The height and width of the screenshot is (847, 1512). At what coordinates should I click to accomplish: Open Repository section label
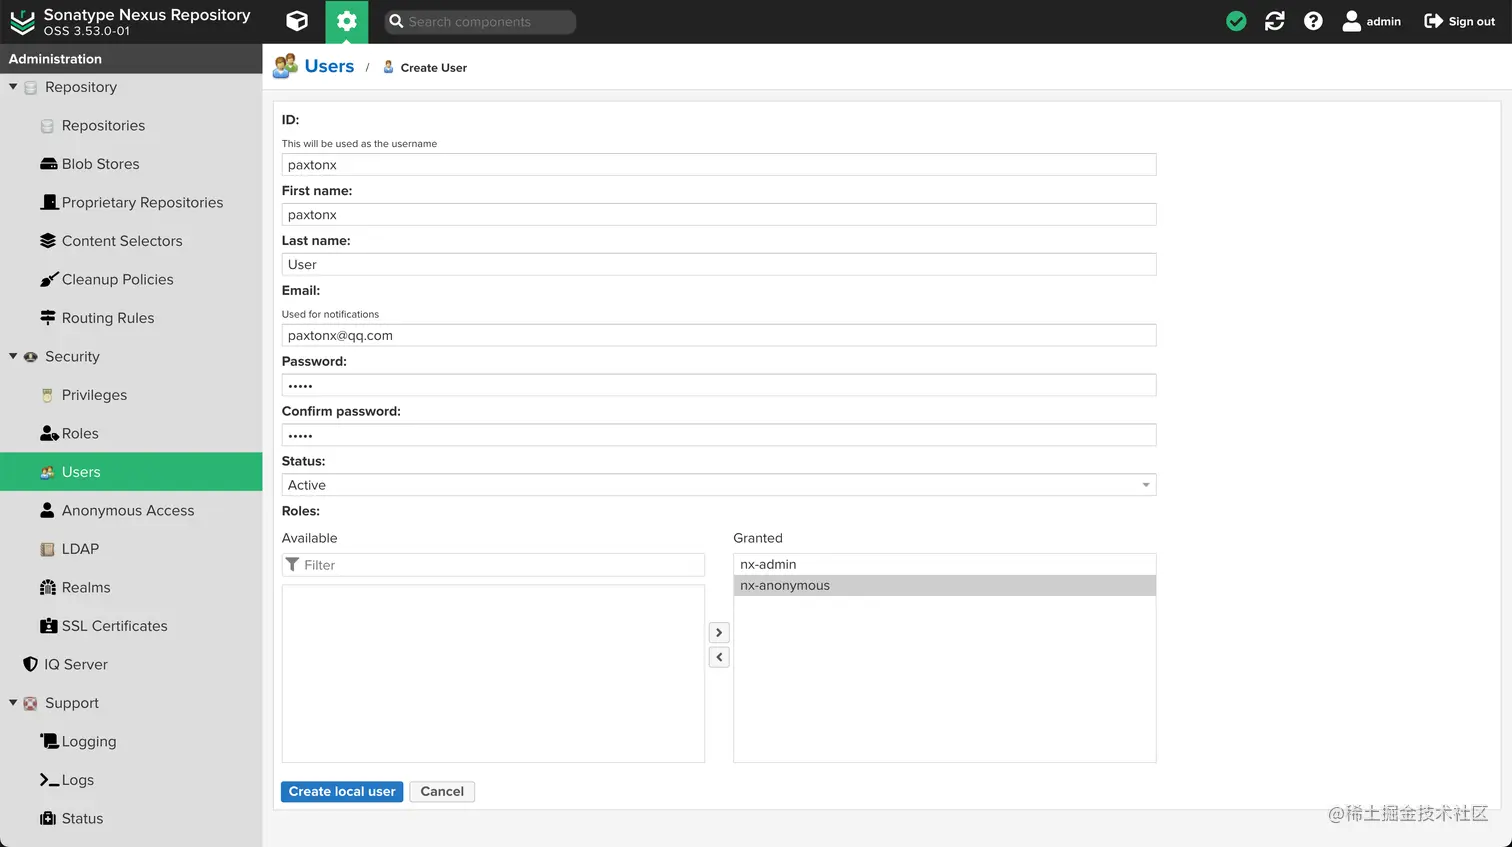pos(81,87)
